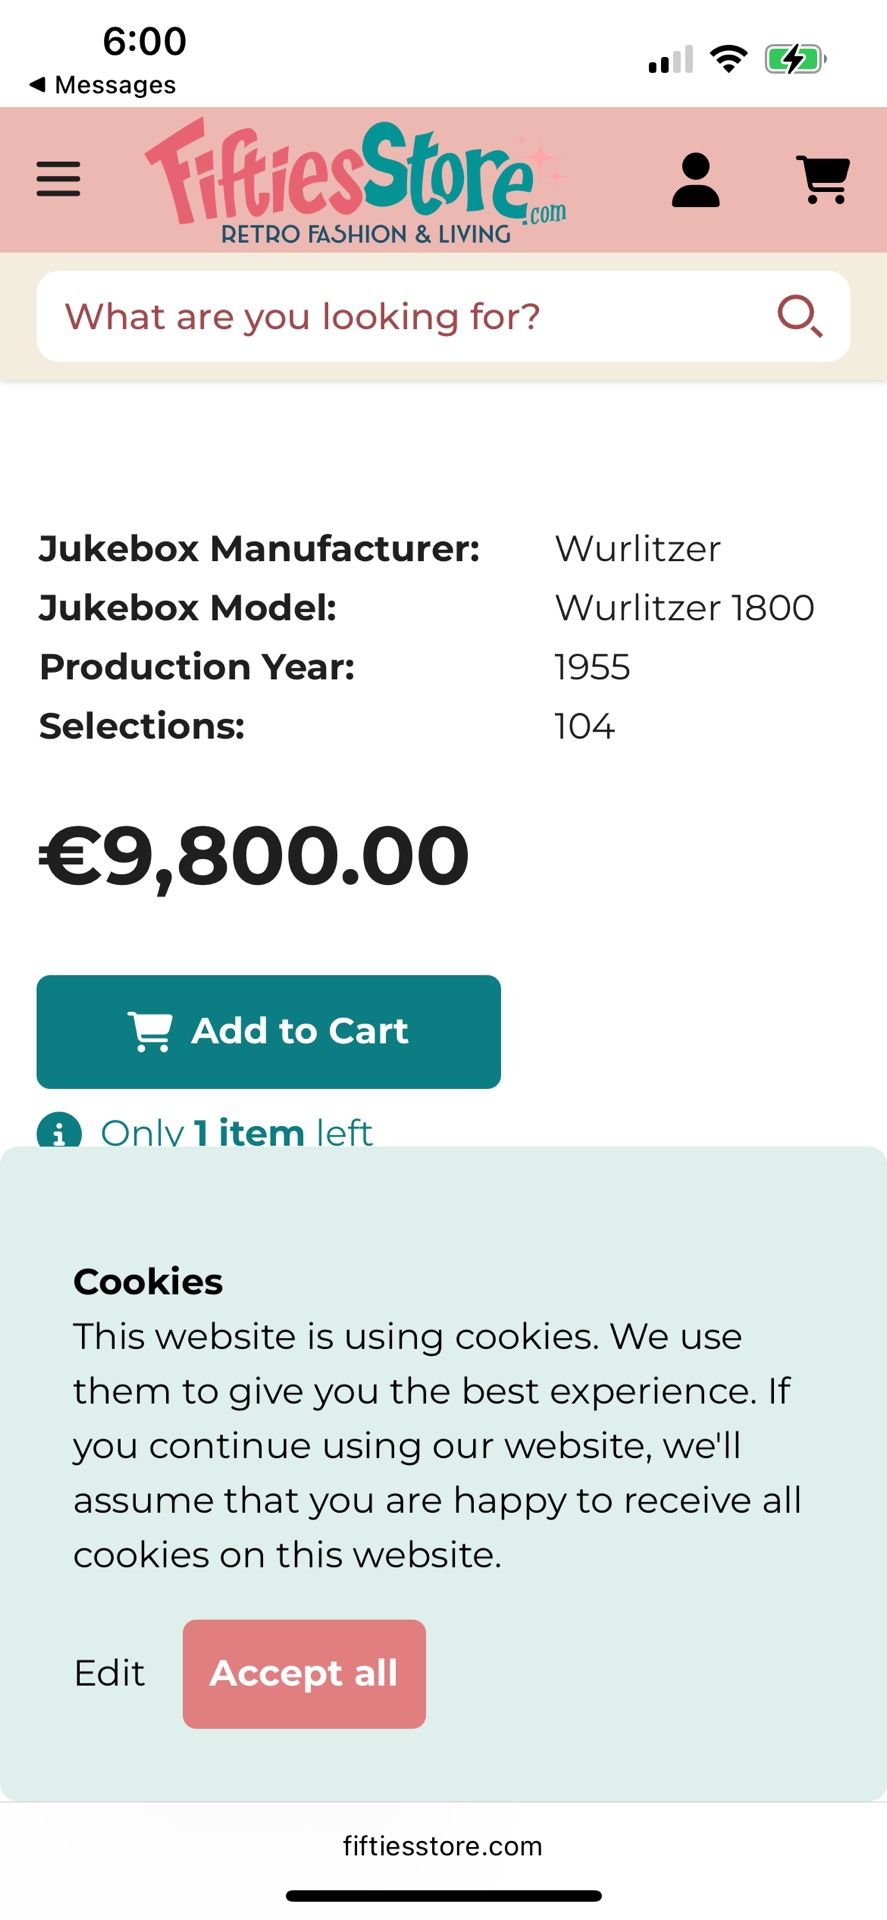
Task: Edit cookie preferences
Action: coord(109,1673)
